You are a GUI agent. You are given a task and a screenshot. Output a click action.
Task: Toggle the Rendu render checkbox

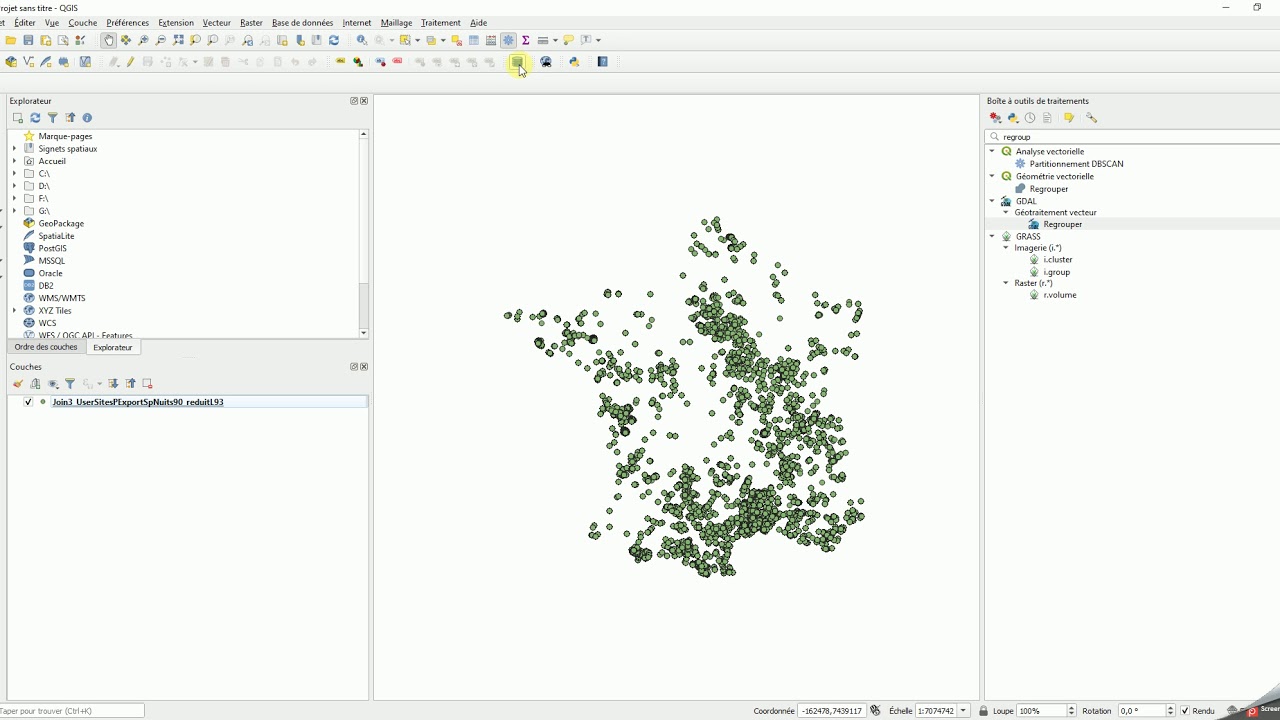(1185, 711)
